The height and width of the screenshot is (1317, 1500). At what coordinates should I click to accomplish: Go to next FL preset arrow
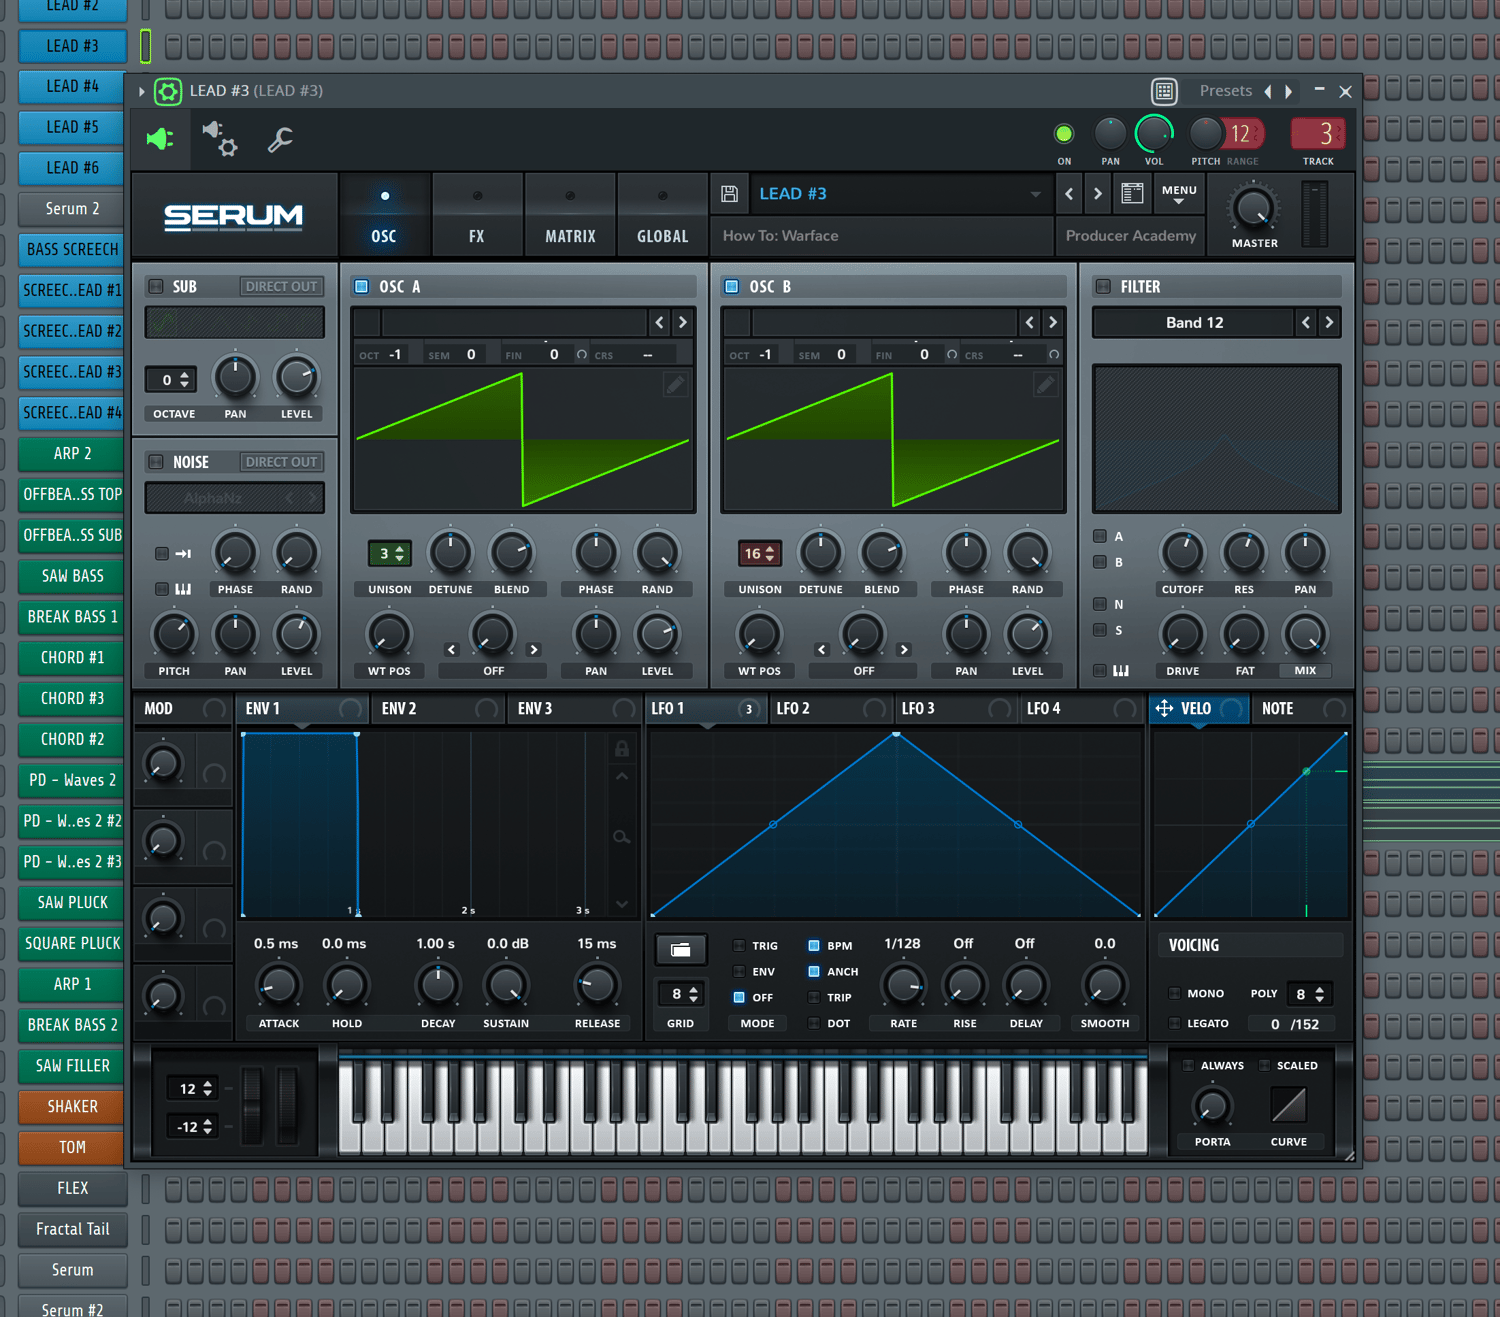1289,91
